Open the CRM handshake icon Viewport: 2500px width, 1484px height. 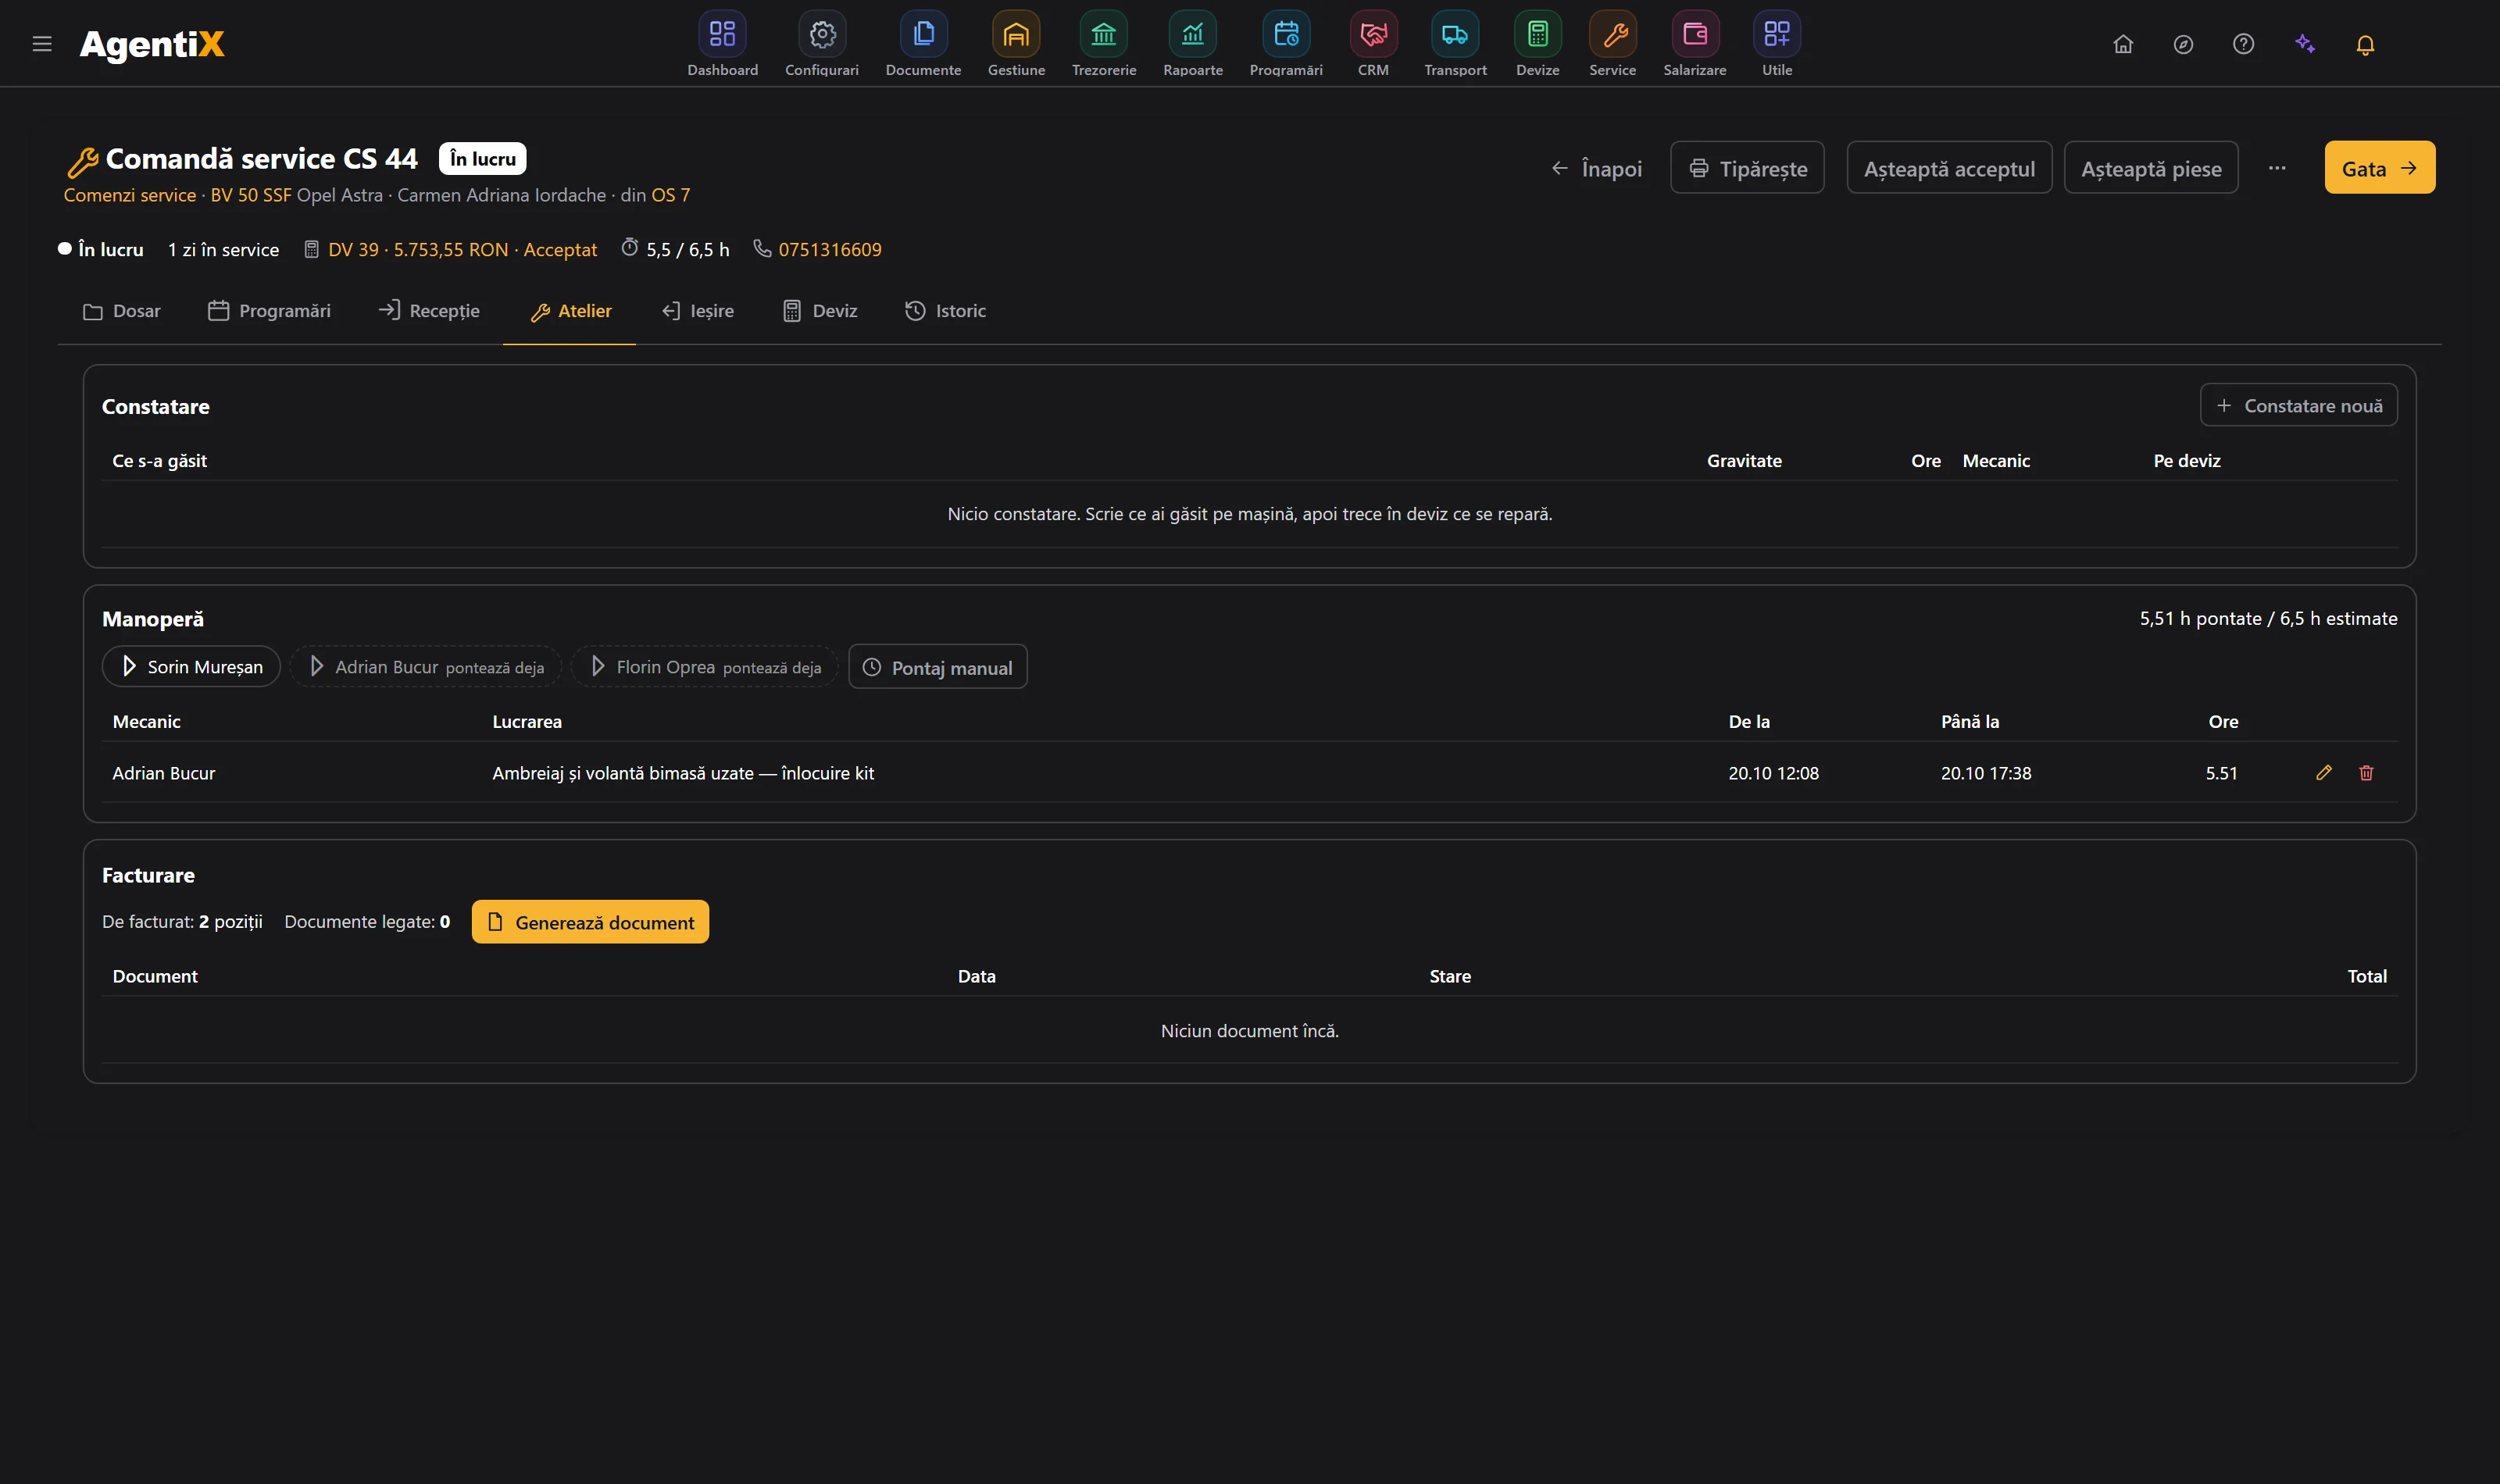click(x=1373, y=35)
